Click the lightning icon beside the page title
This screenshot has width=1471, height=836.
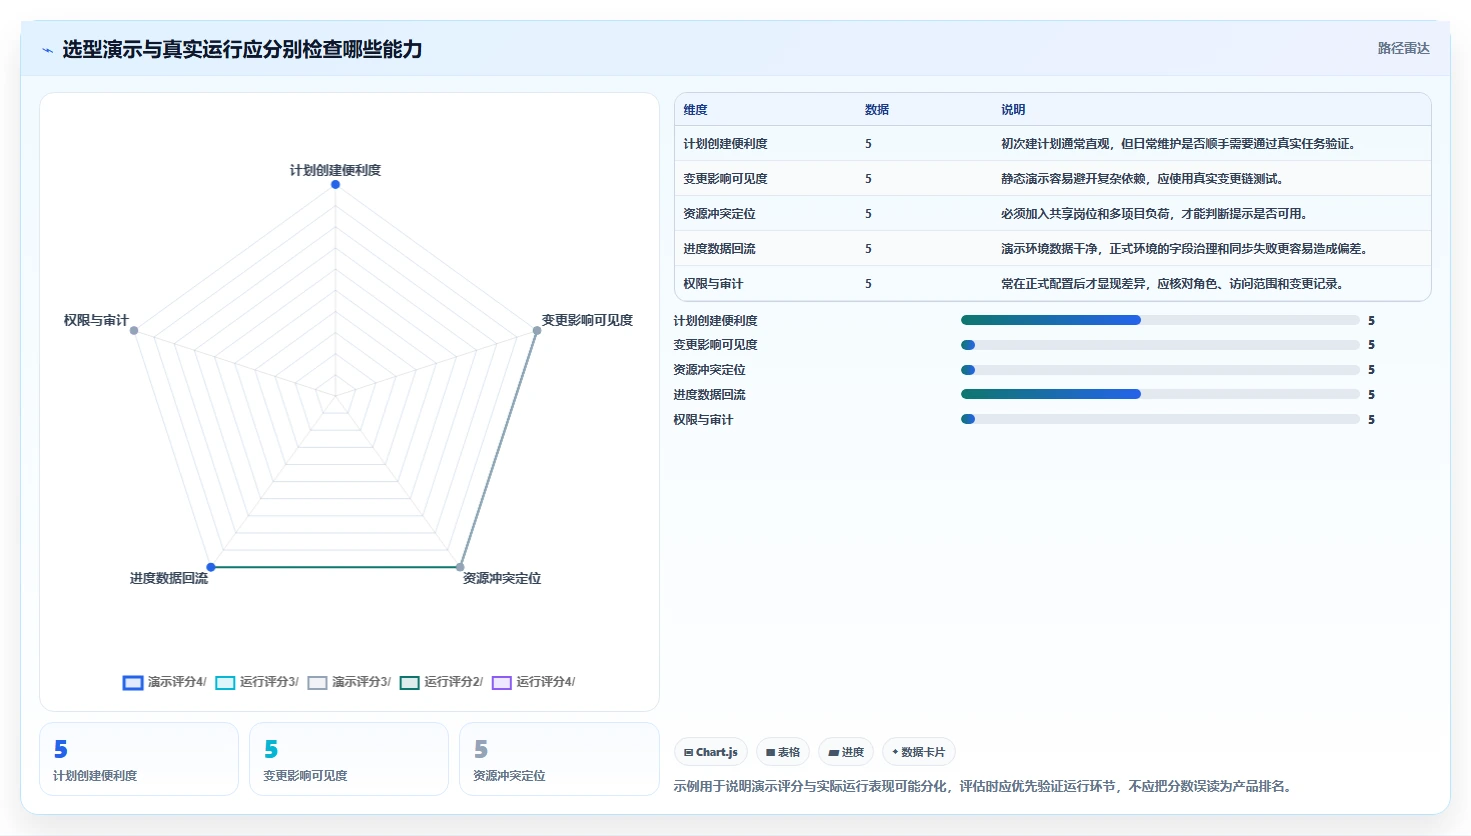[x=47, y=50]
